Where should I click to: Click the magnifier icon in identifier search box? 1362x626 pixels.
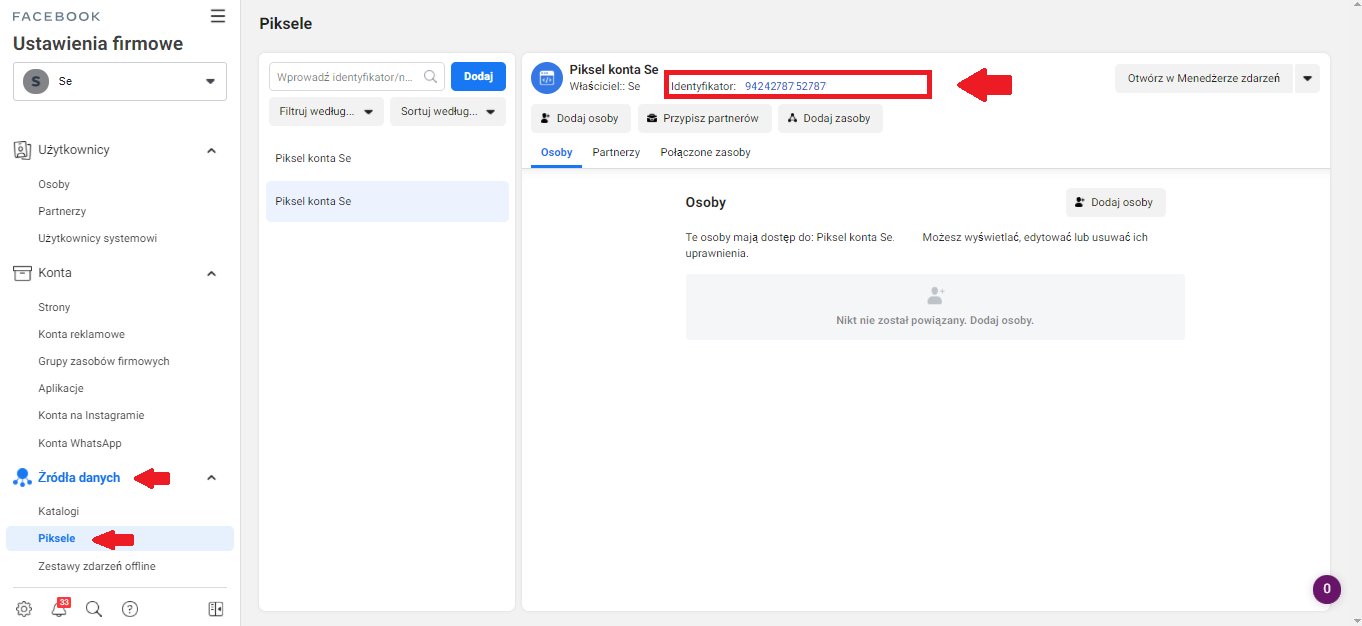coord(431,77)
